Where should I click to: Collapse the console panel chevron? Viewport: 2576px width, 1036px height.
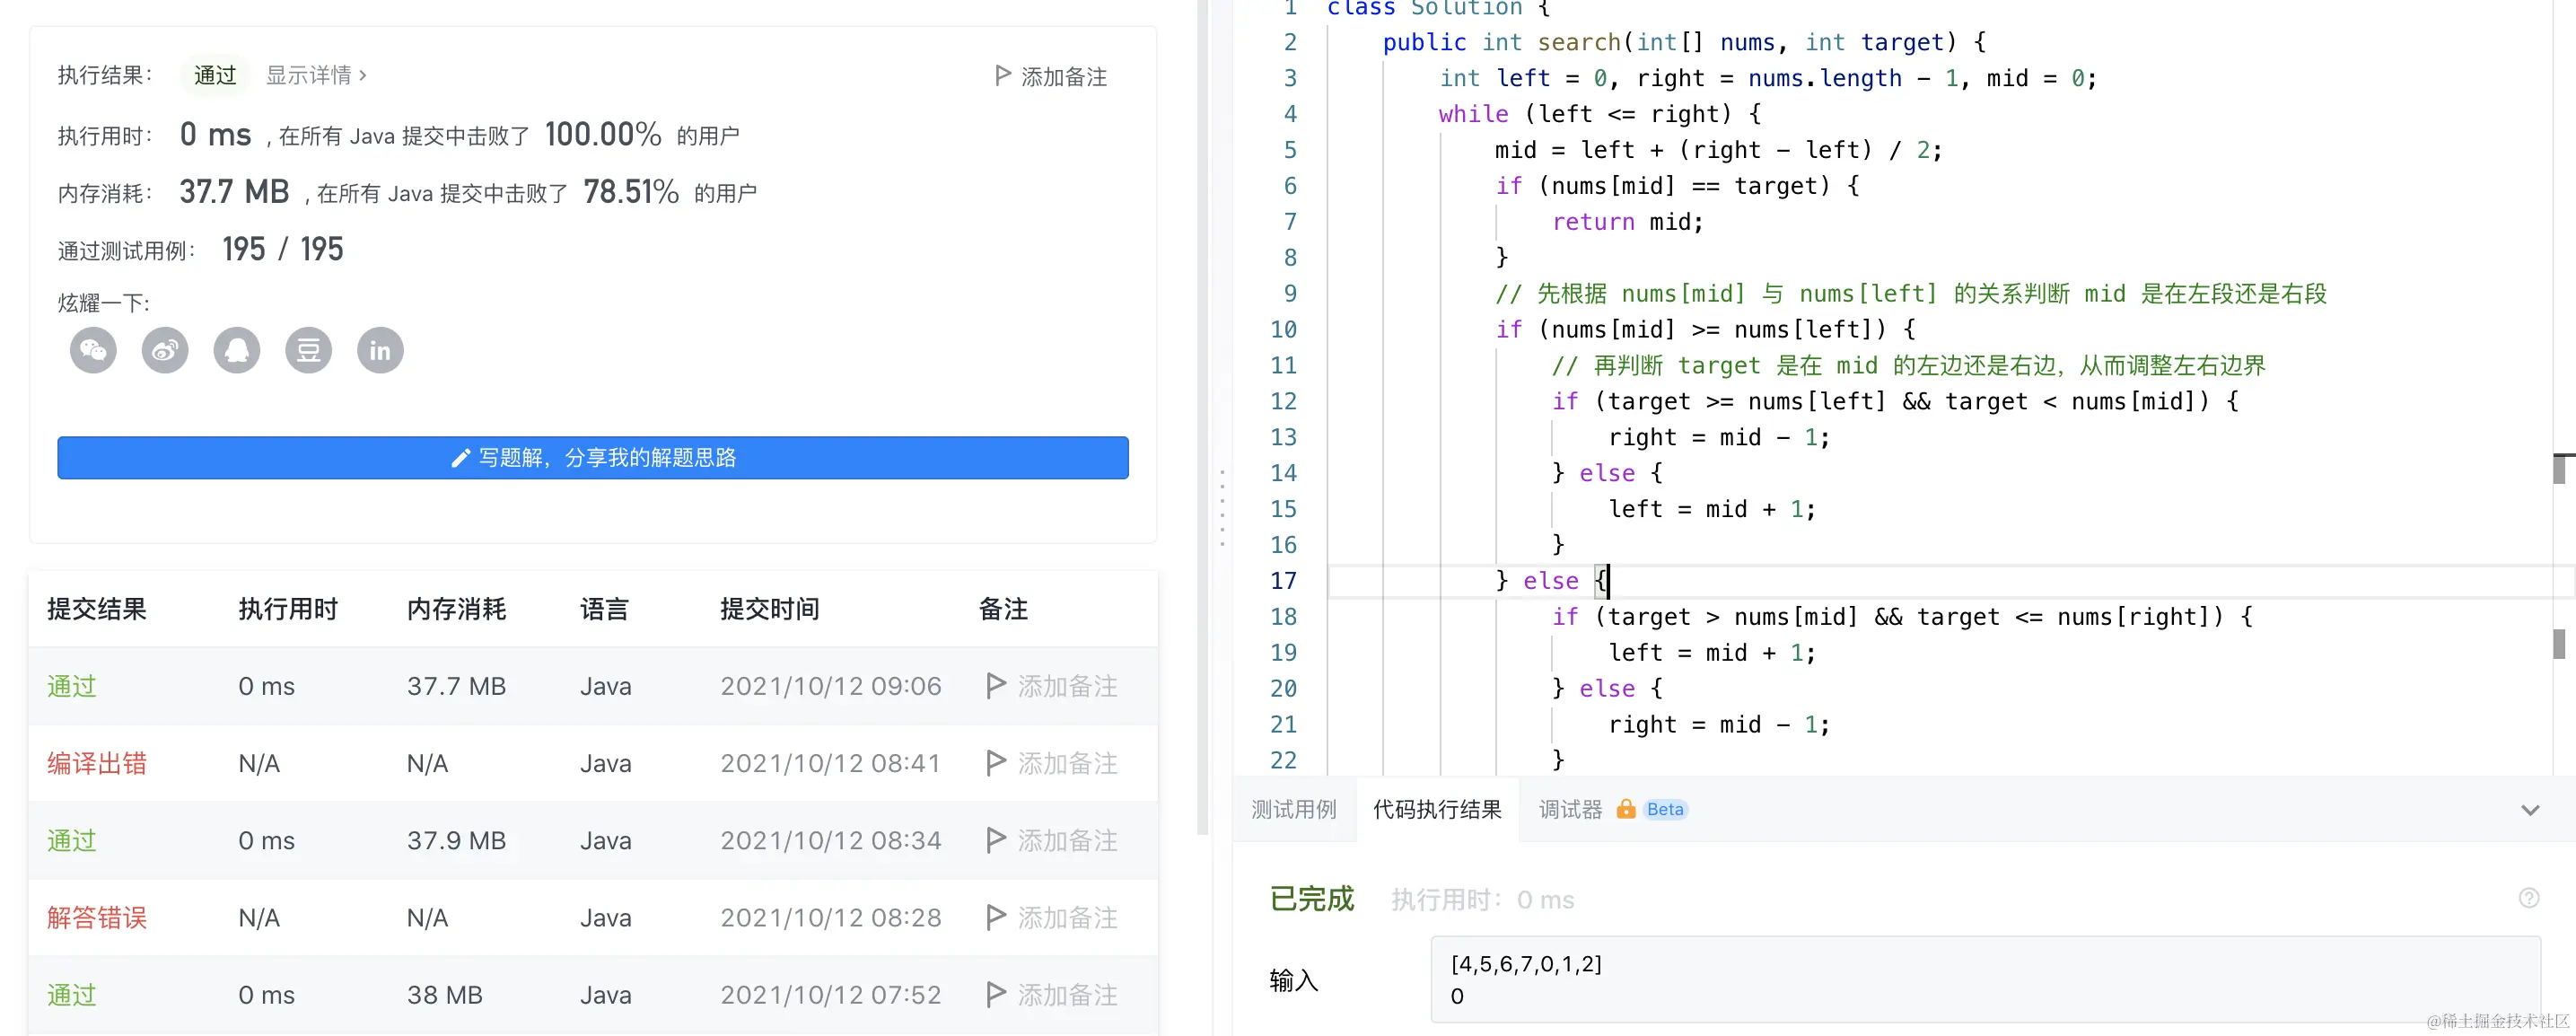[x=2530, y=810]
